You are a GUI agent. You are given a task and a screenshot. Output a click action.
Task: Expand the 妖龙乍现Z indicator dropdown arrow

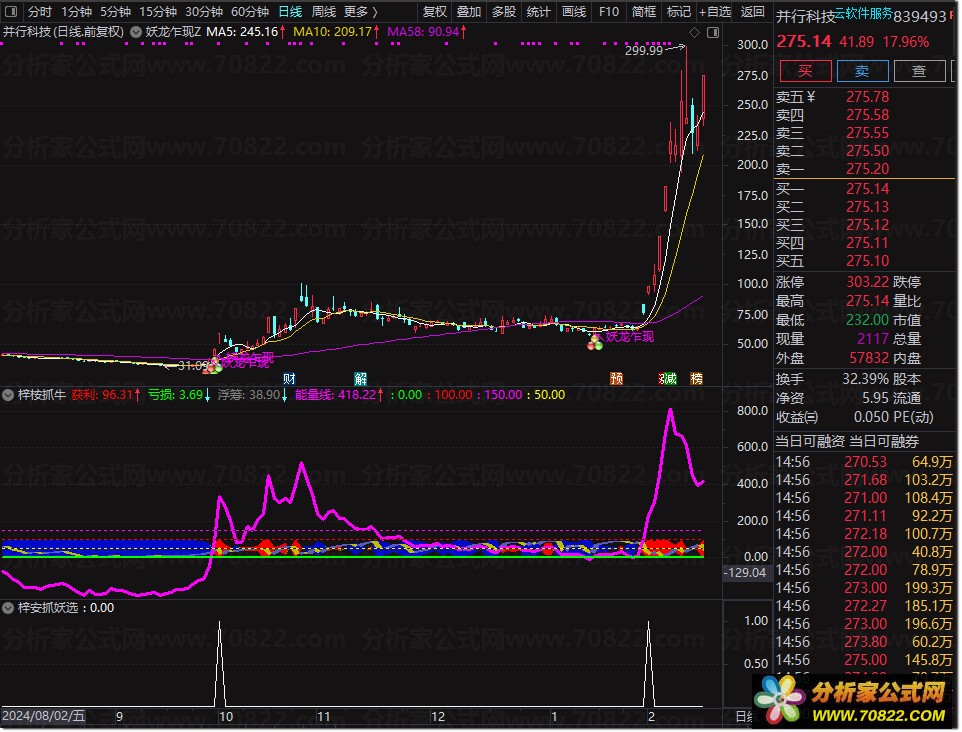(x=136, y=31)
